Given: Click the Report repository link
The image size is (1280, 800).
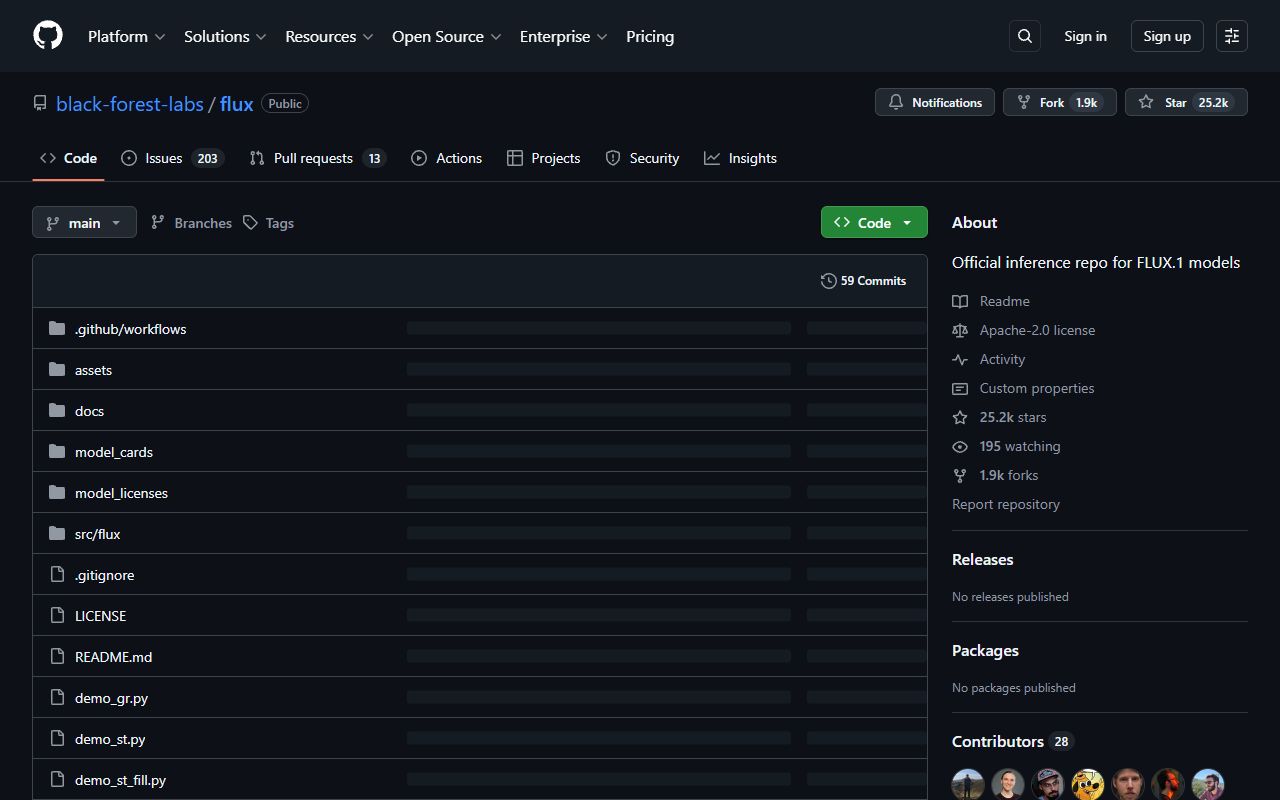Looking at the screenshot, I should (1006, 504).
